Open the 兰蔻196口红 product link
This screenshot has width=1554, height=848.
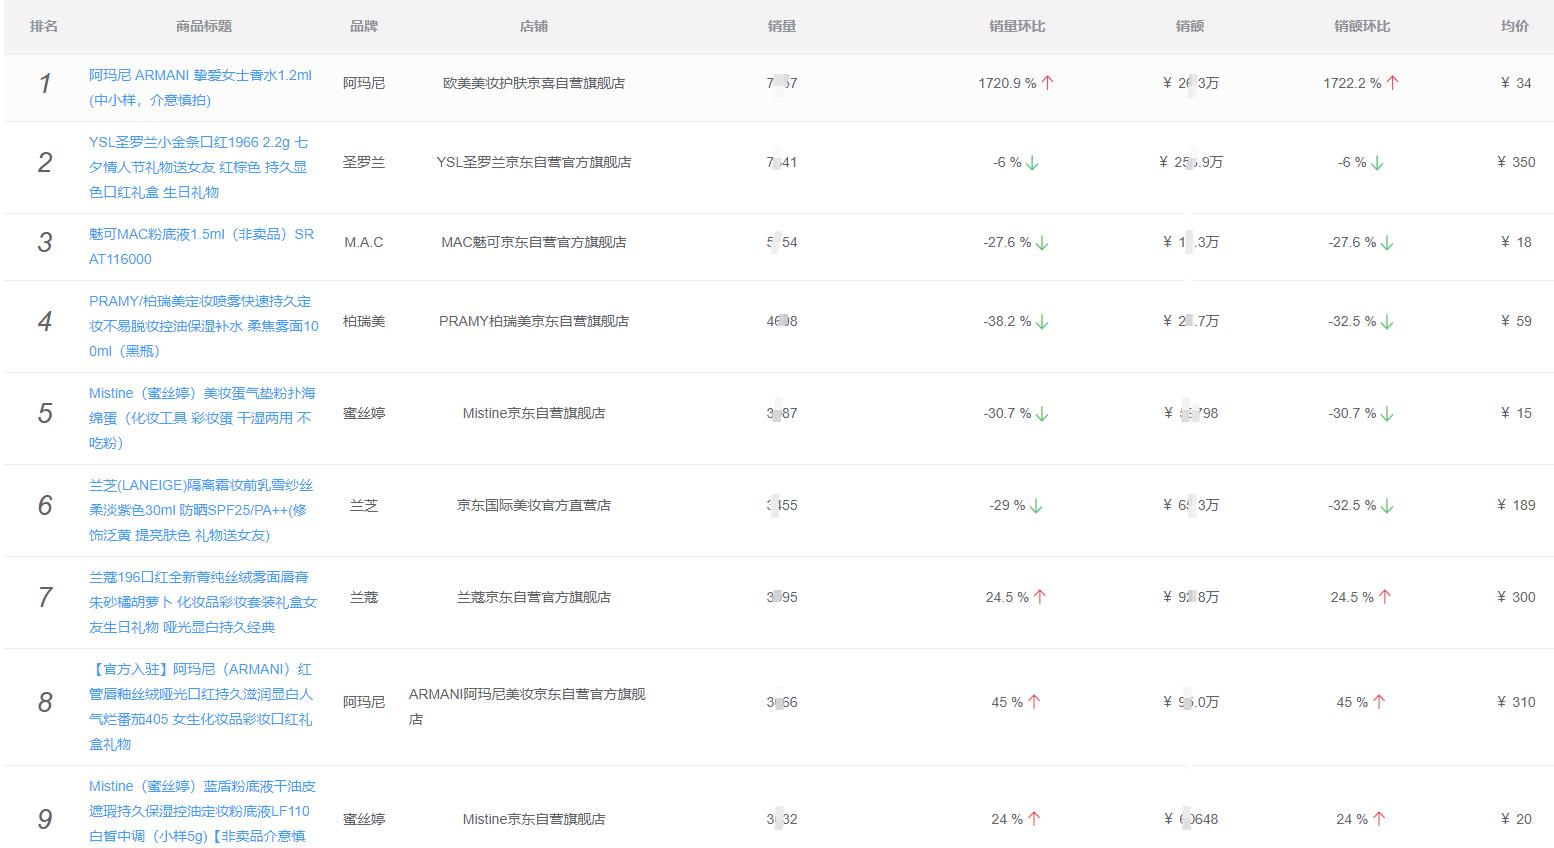[203, 602]
